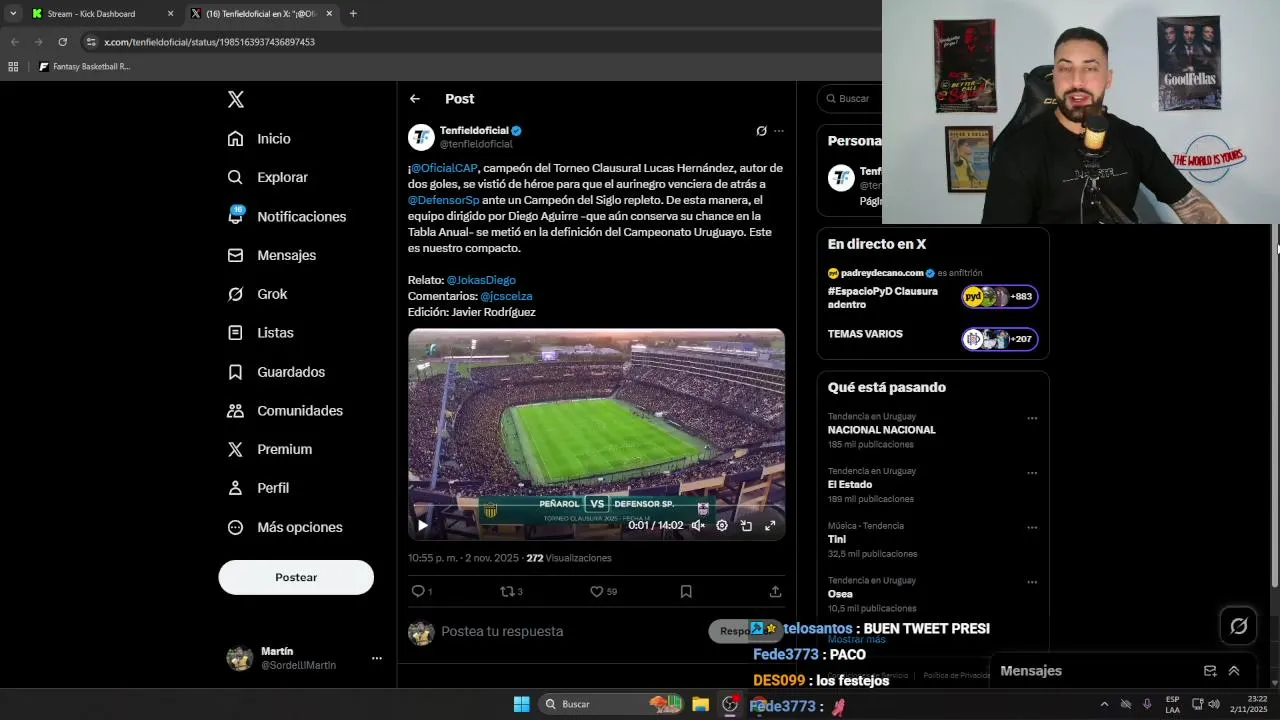1280x720 pixels.
Task: Open Comunidades section
Action: coord(285,411)
